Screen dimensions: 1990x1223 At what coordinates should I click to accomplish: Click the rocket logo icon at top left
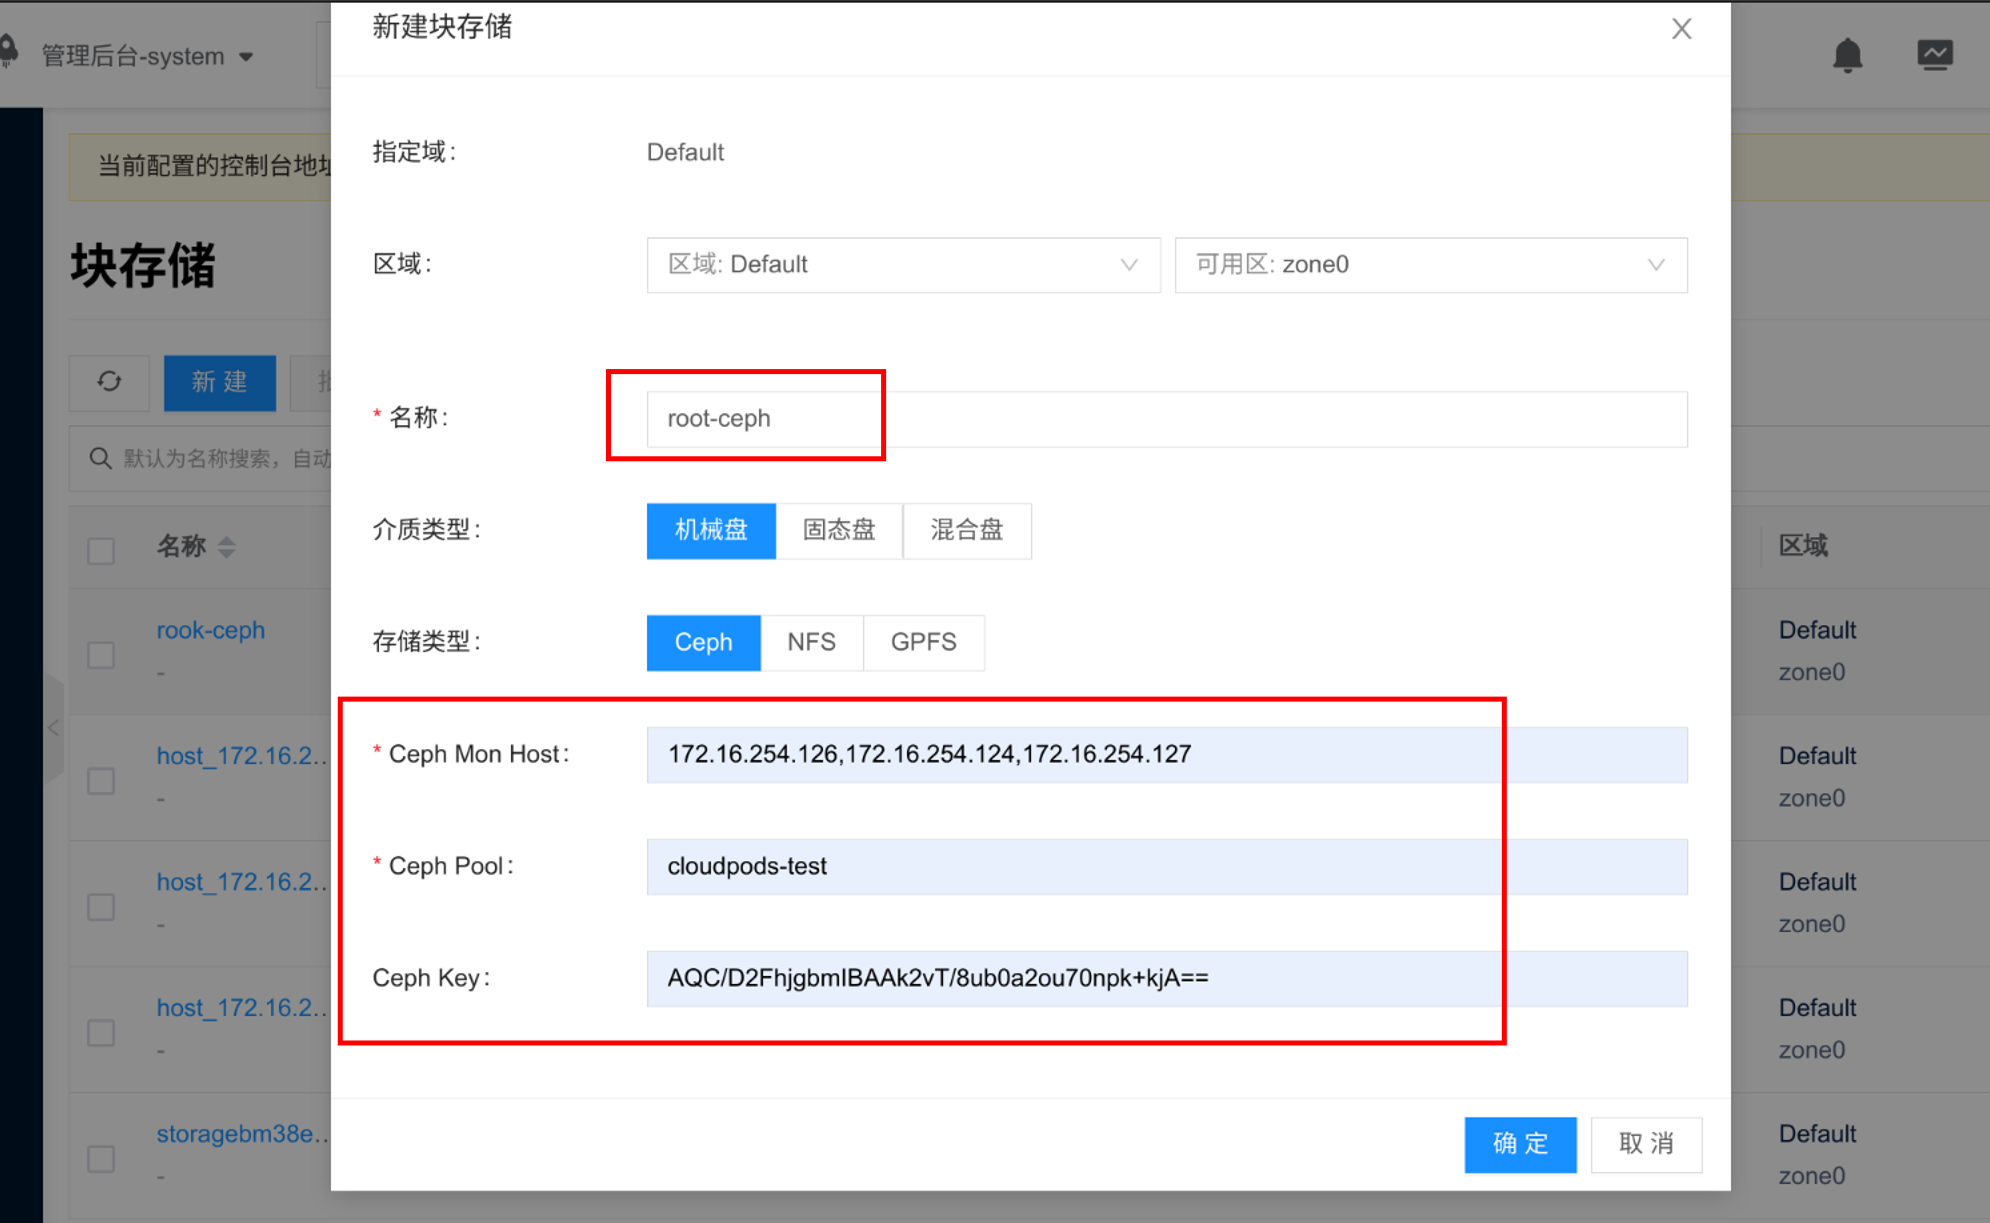point(8,52)
